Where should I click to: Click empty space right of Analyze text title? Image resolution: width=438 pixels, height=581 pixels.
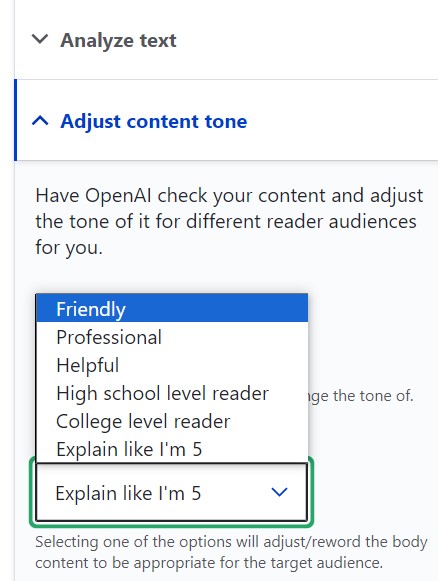click(308, 40)
